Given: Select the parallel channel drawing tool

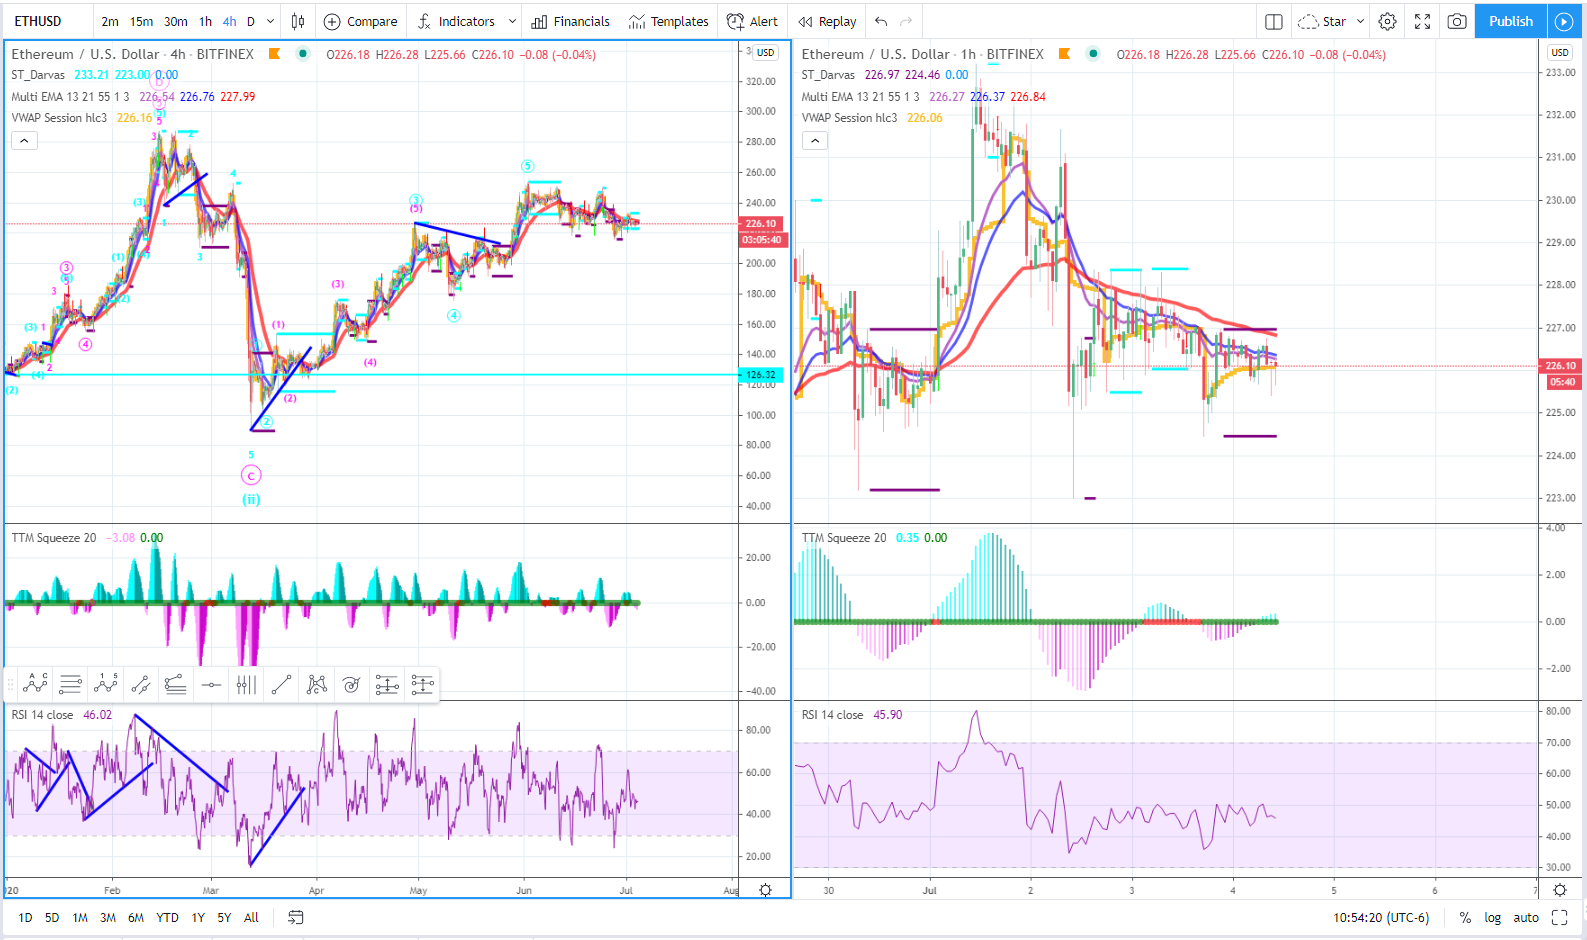Looking at the screenshot, I should (141, 684).
